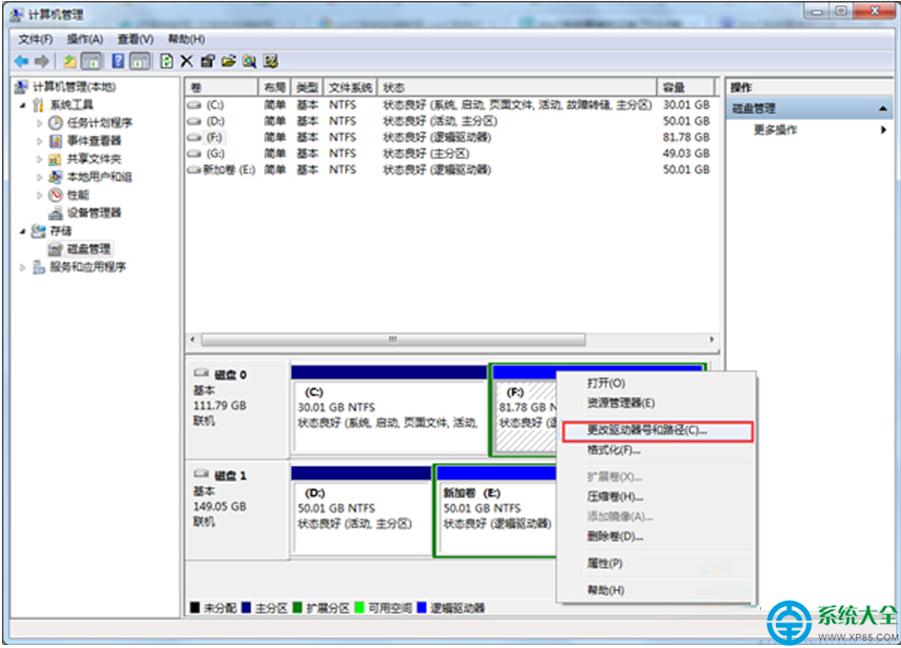Select 存储 in the tree
The image size is (901, 648).
tap(60, 231)
